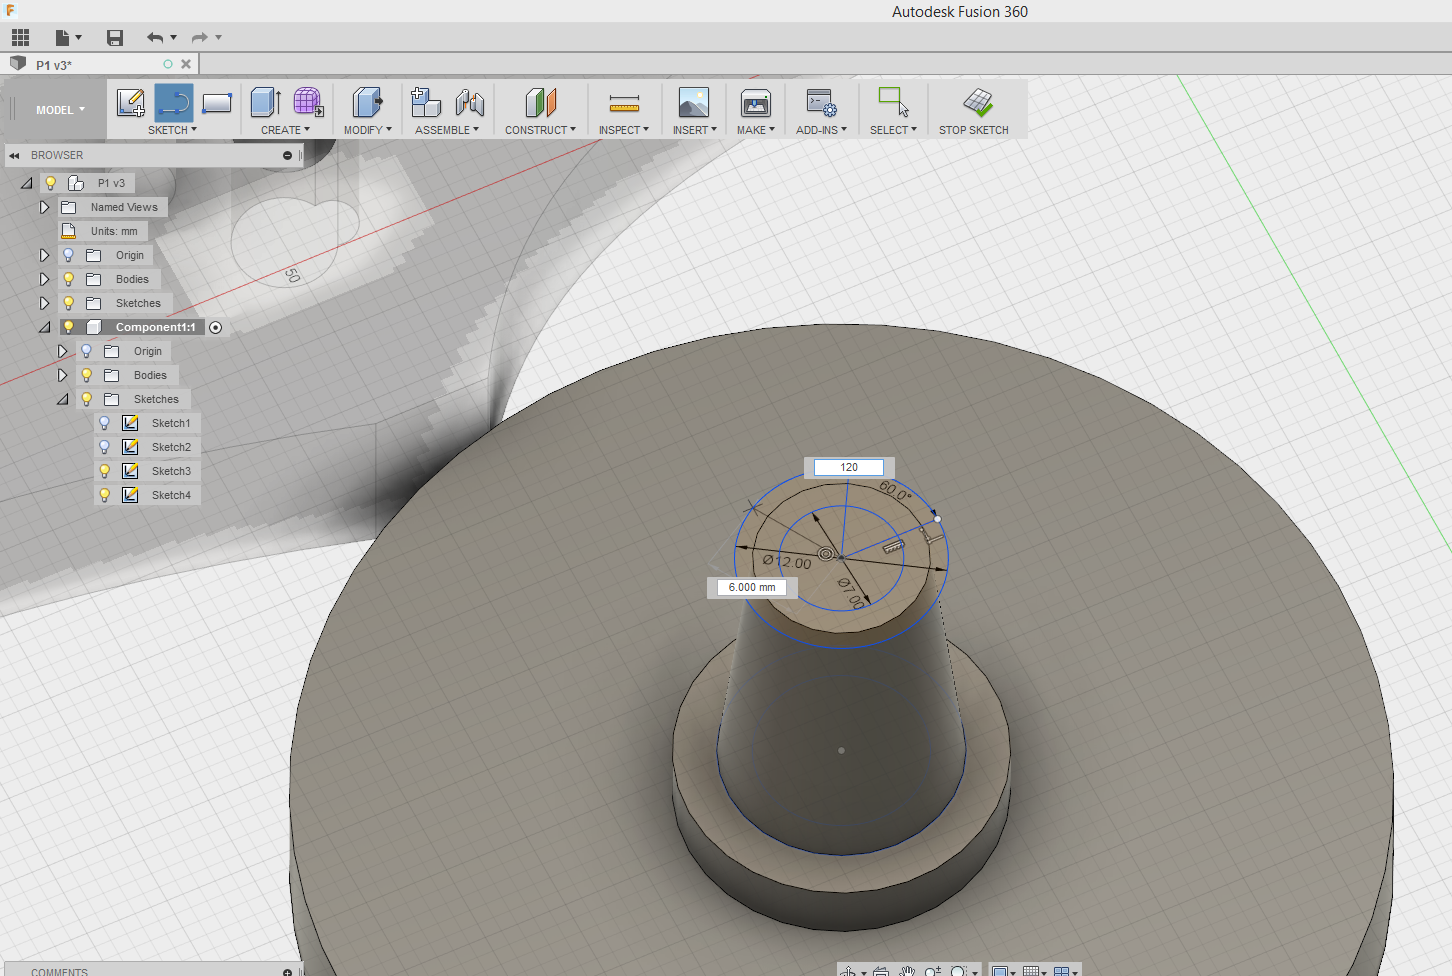Select the New Component tool icon

pos(426,102)
